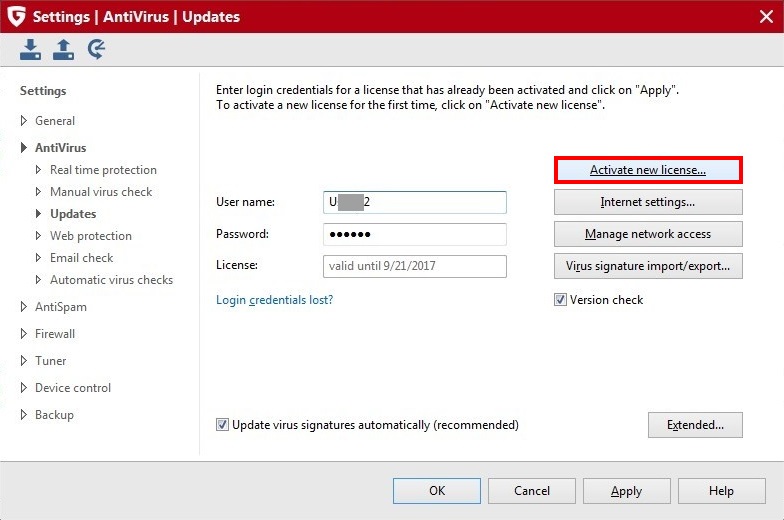Open Help from the dialog
The width and height of the screenshot is (784, 520).
[722, 491]
